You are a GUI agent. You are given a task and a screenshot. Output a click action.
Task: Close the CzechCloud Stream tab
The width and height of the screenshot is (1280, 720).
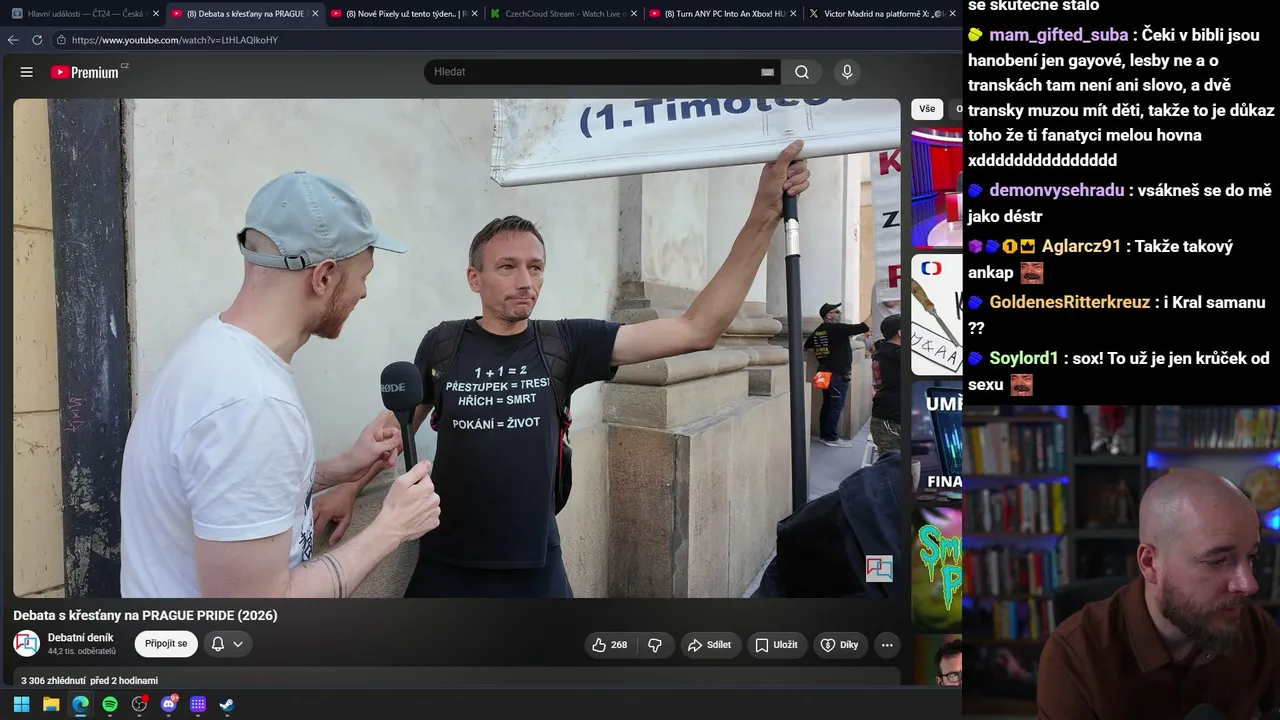click(x=635, y=14)
